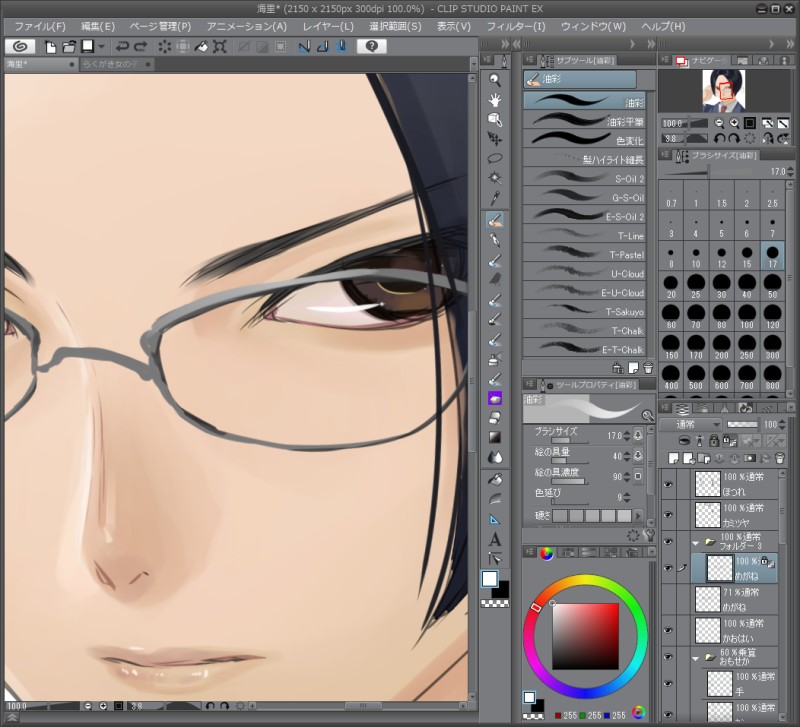
Task: Adjust 色延び value stepper
Action: pos(627,497)
